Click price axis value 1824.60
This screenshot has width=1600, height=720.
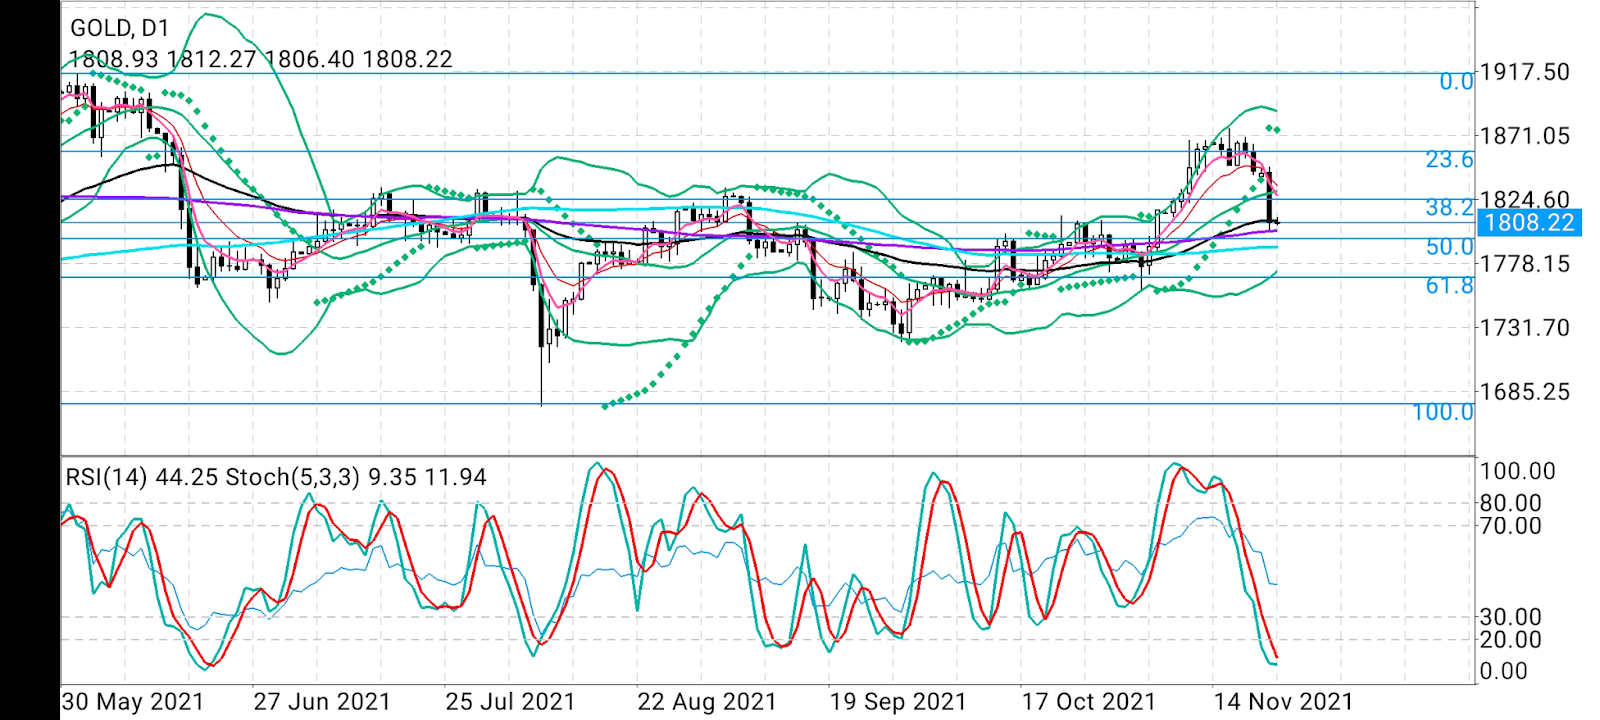pos(1525,200)
